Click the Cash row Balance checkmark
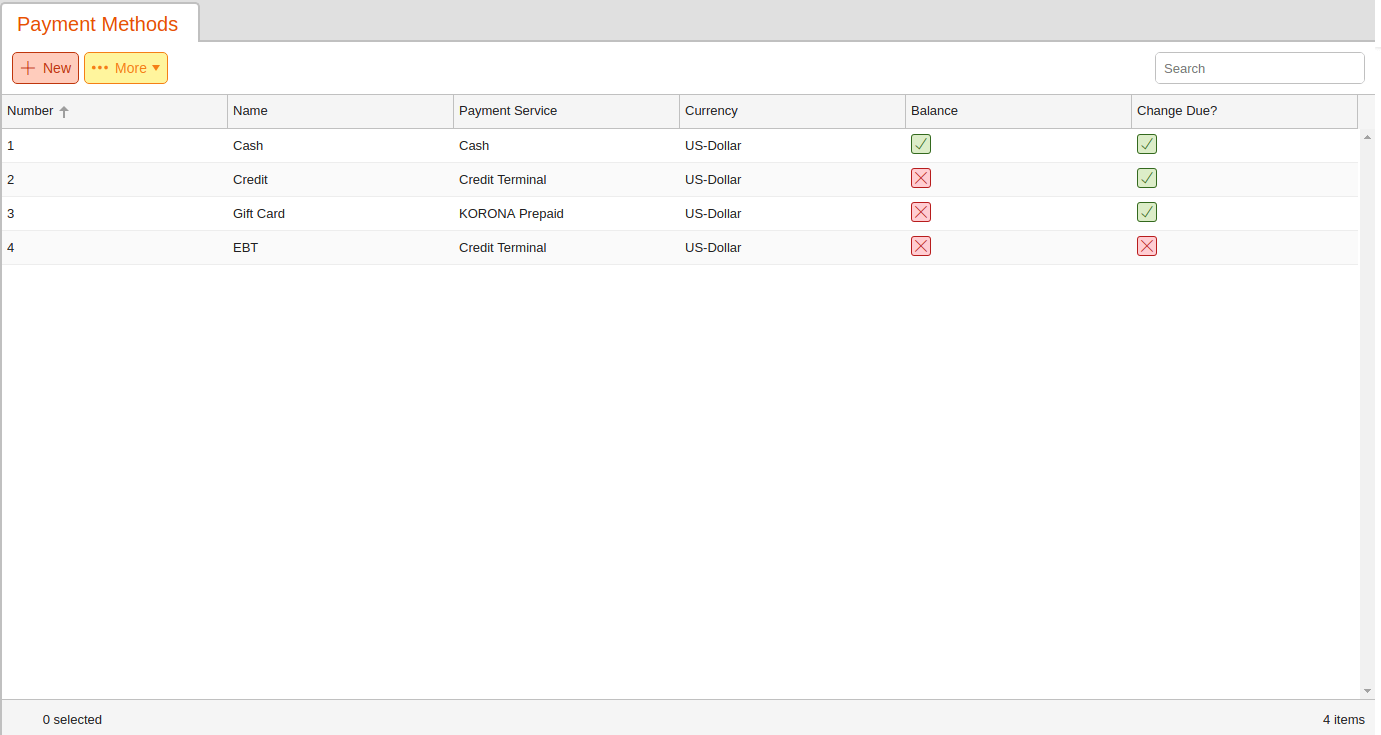 coord(921,144)
